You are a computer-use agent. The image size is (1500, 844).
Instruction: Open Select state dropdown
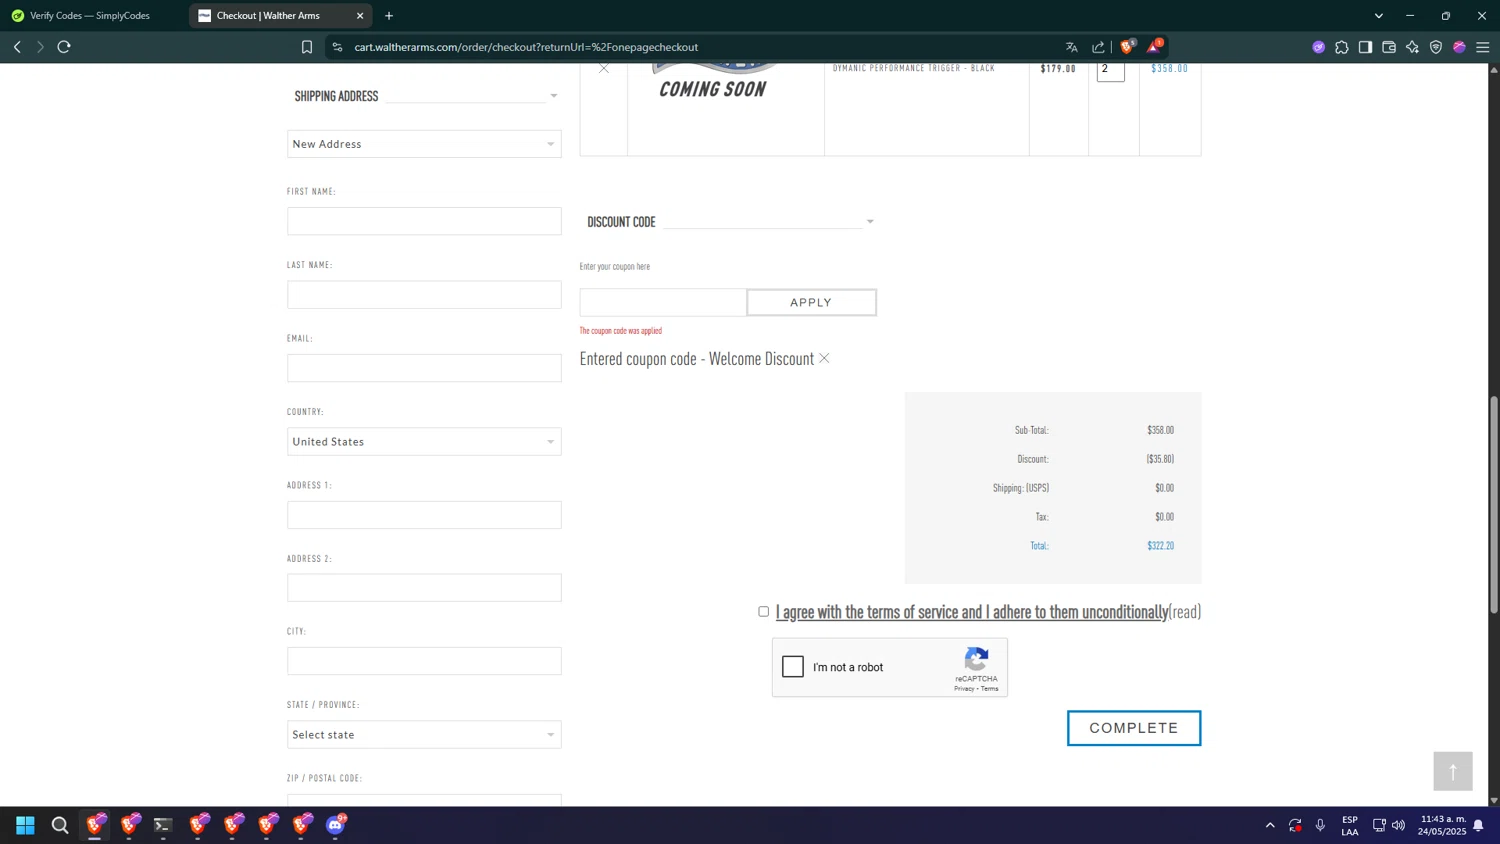(x=424, y=734)
